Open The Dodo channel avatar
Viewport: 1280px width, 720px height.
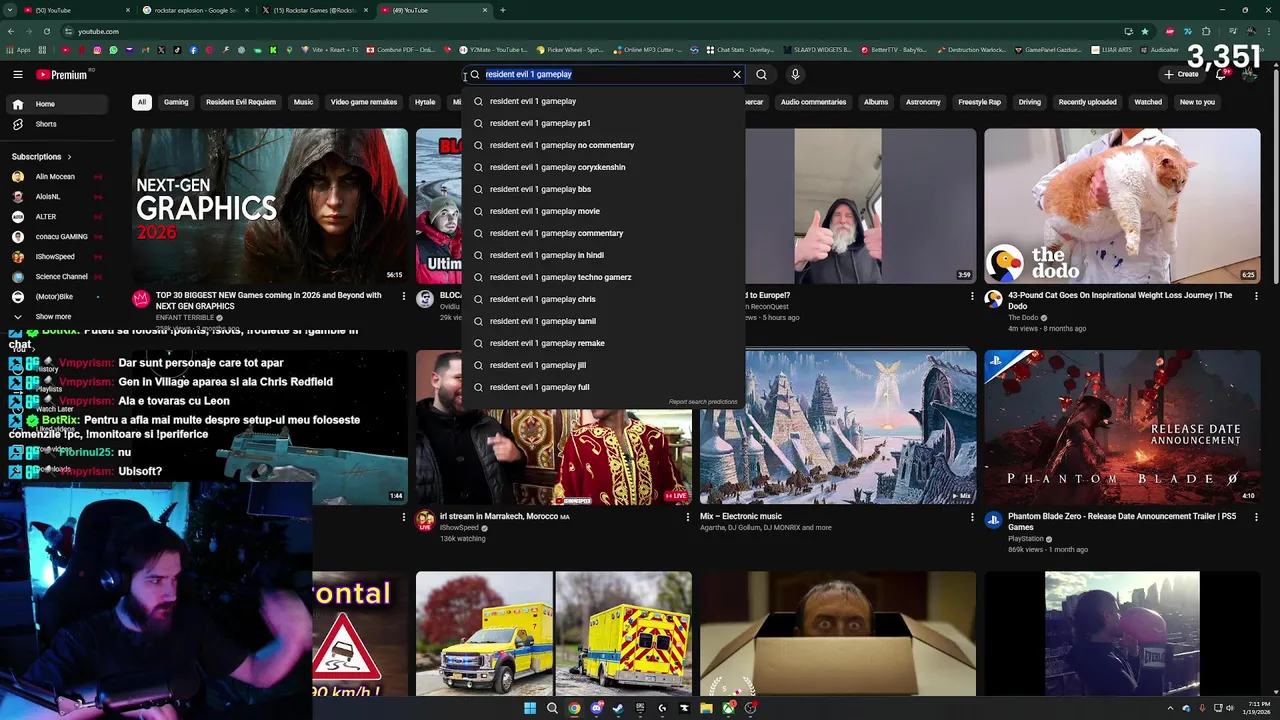click(993, 298)
